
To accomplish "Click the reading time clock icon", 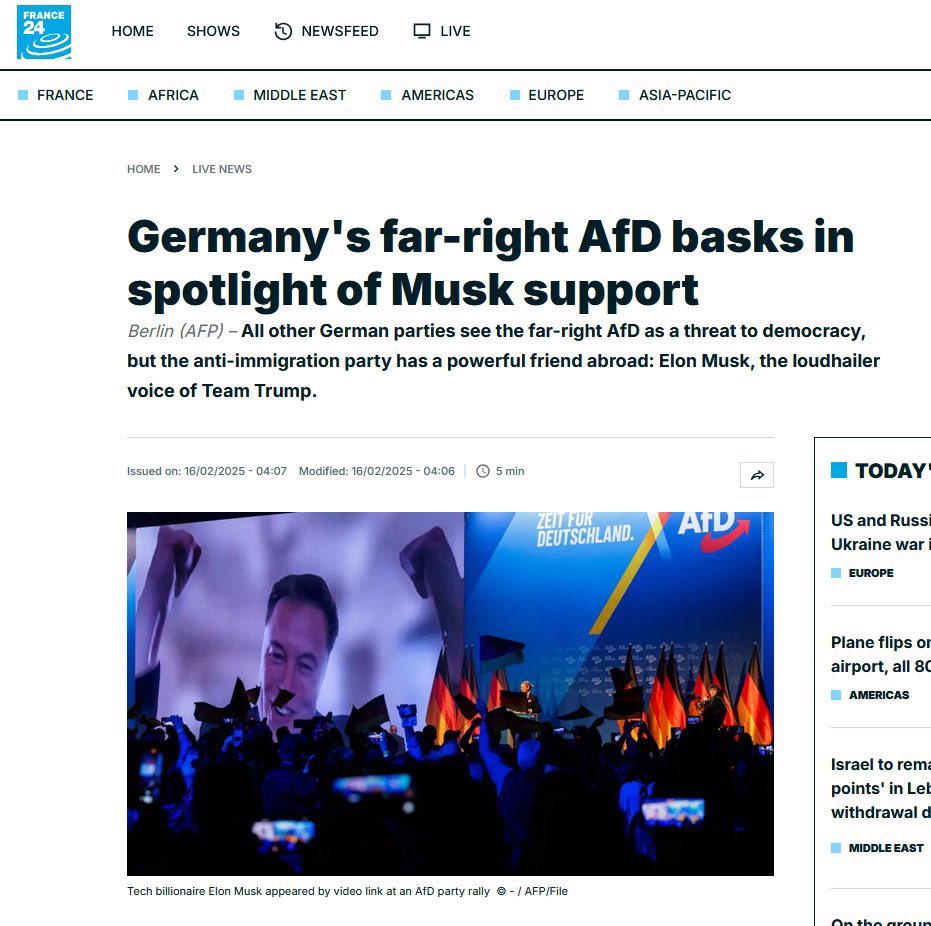I will (x=483, y=471).
